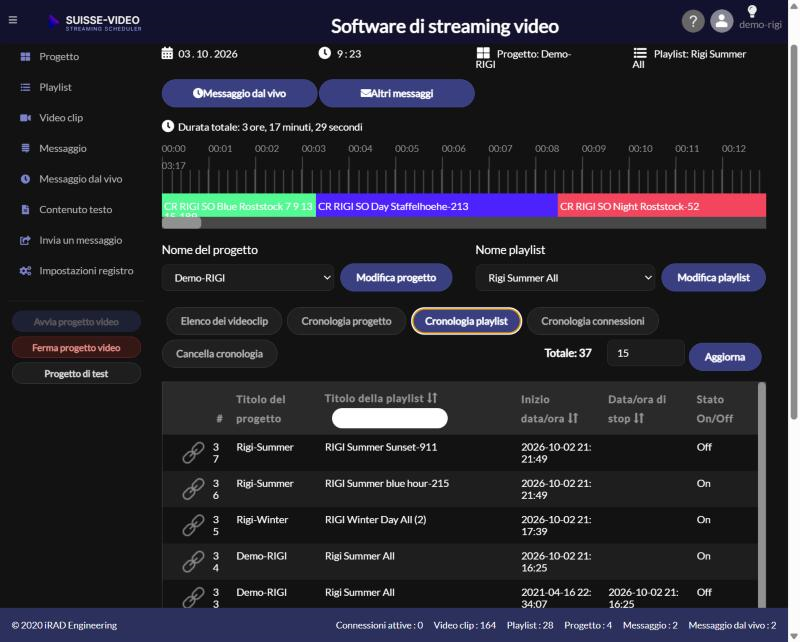Click the Messaggio dal vivo button
Viewport: 800px width, 642px height.
(x=239, y=93)
